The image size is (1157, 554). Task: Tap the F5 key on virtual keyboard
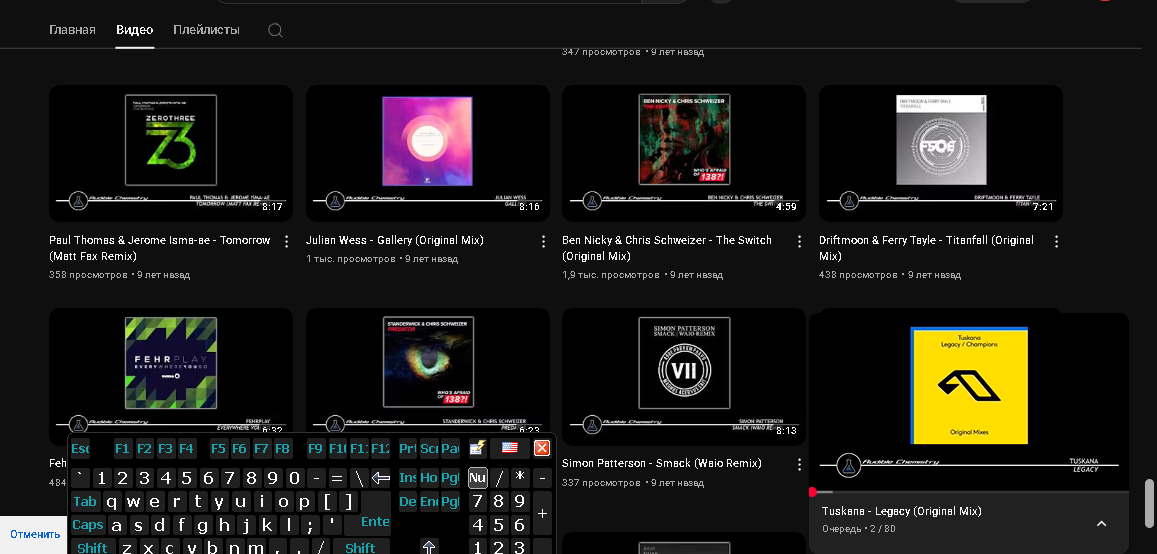click(218, 448)
